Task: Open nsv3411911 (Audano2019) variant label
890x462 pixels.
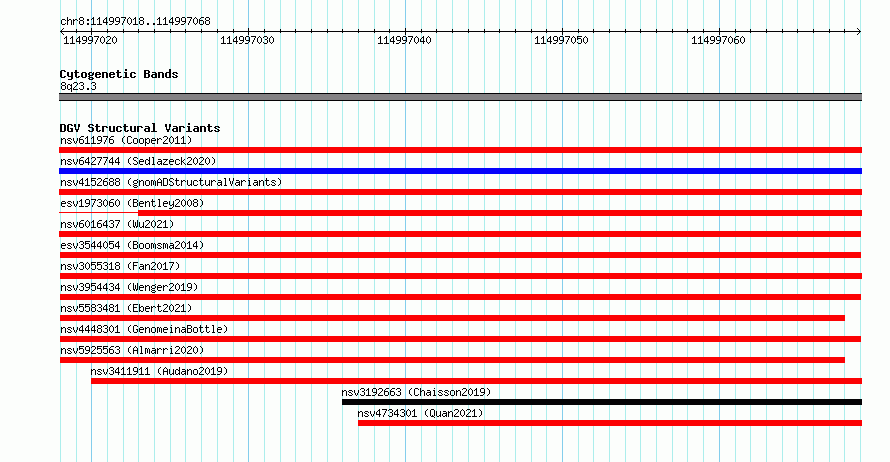Action: [x=159, y=371]
